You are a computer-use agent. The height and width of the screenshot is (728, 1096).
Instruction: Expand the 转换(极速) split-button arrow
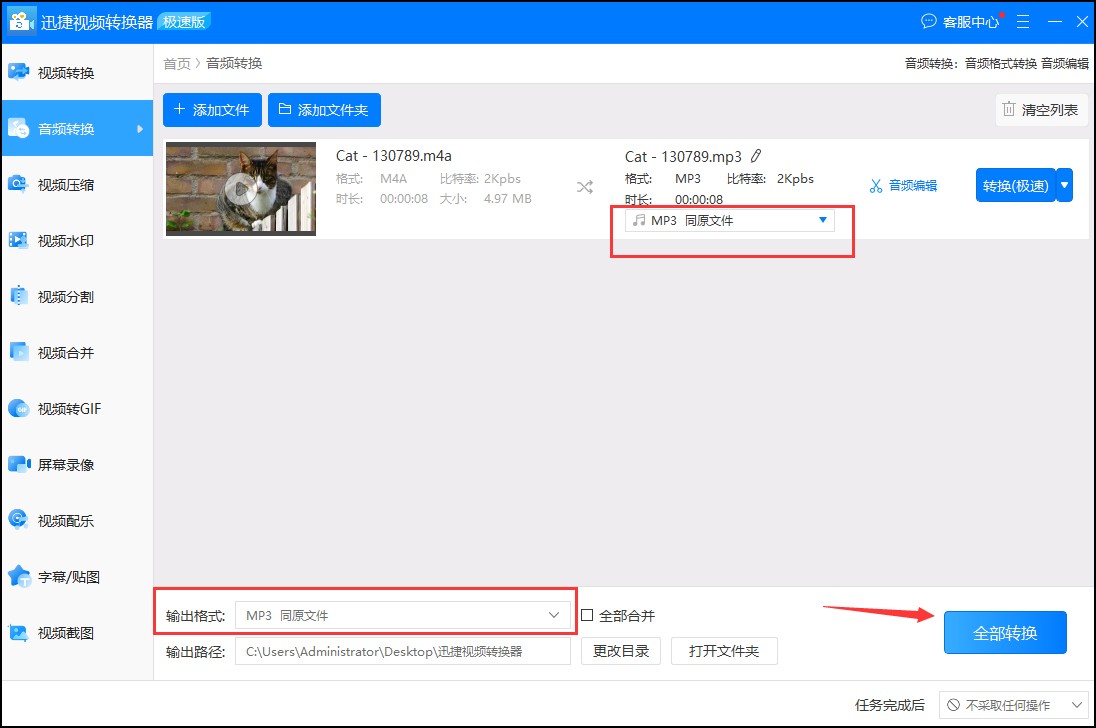pyautogui.click(x=1066, y=185)
